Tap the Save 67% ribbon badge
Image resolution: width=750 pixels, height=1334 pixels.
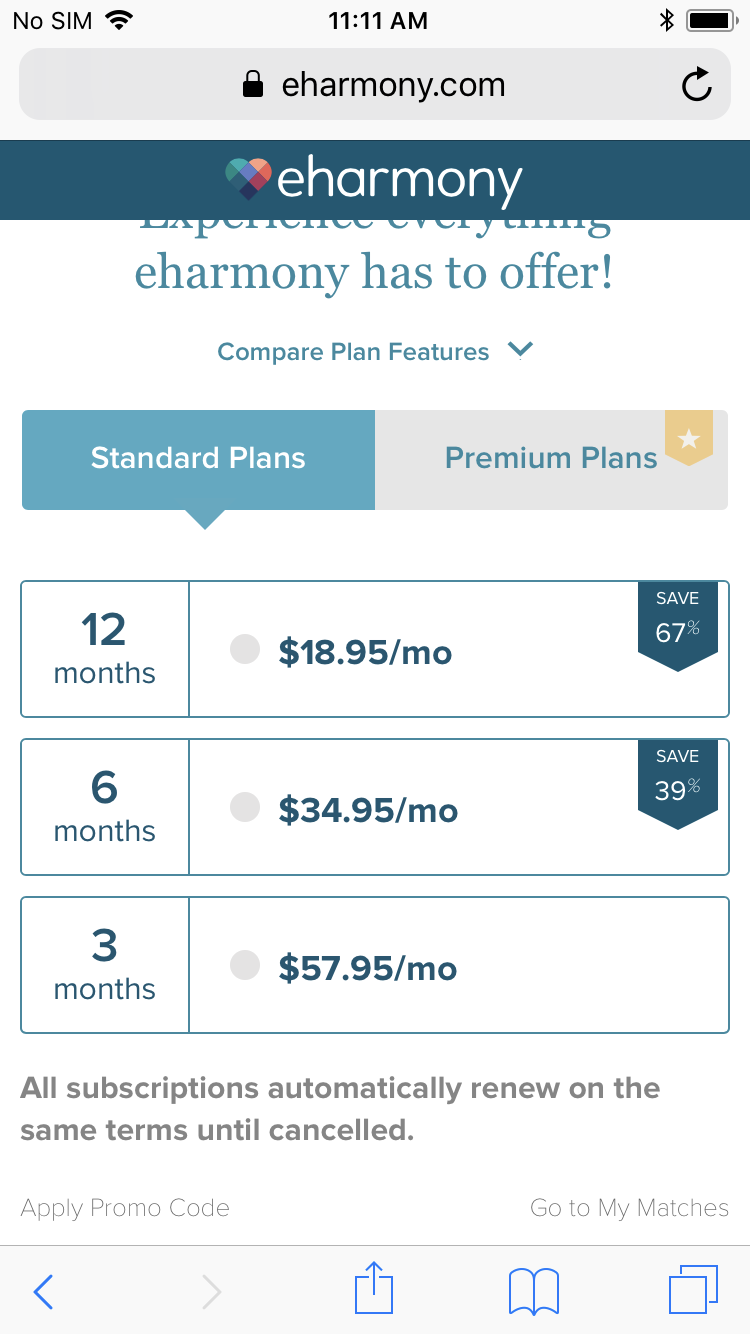pyautogui.click(x=678, y=624)
